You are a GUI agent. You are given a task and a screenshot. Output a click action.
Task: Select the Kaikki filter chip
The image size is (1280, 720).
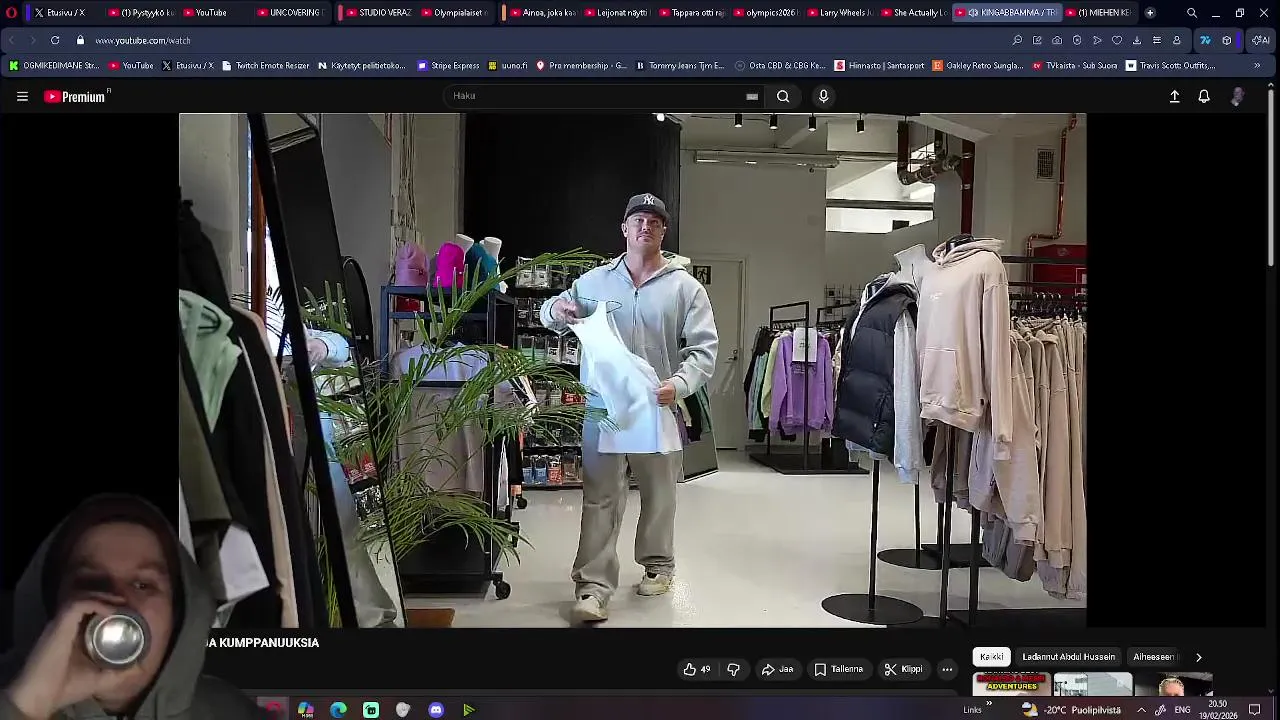coord(991,657)
